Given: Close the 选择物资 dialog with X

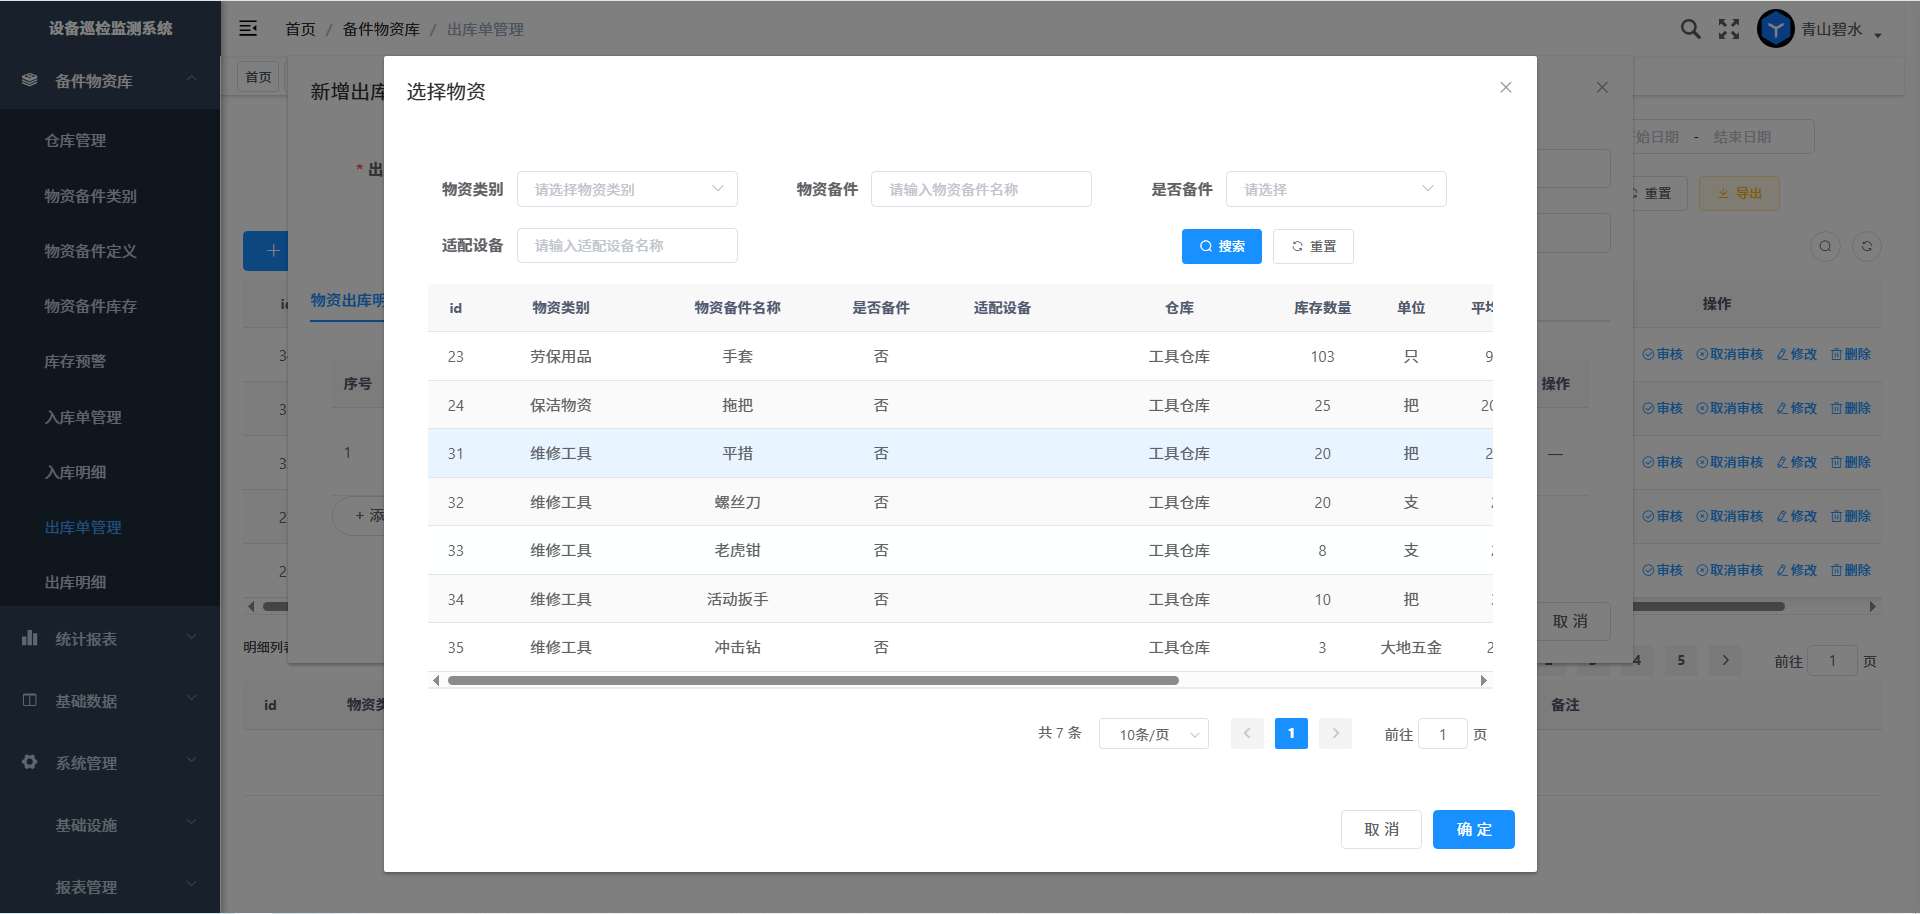Looking at the screenshot, I should click(x=1505, y=88).
